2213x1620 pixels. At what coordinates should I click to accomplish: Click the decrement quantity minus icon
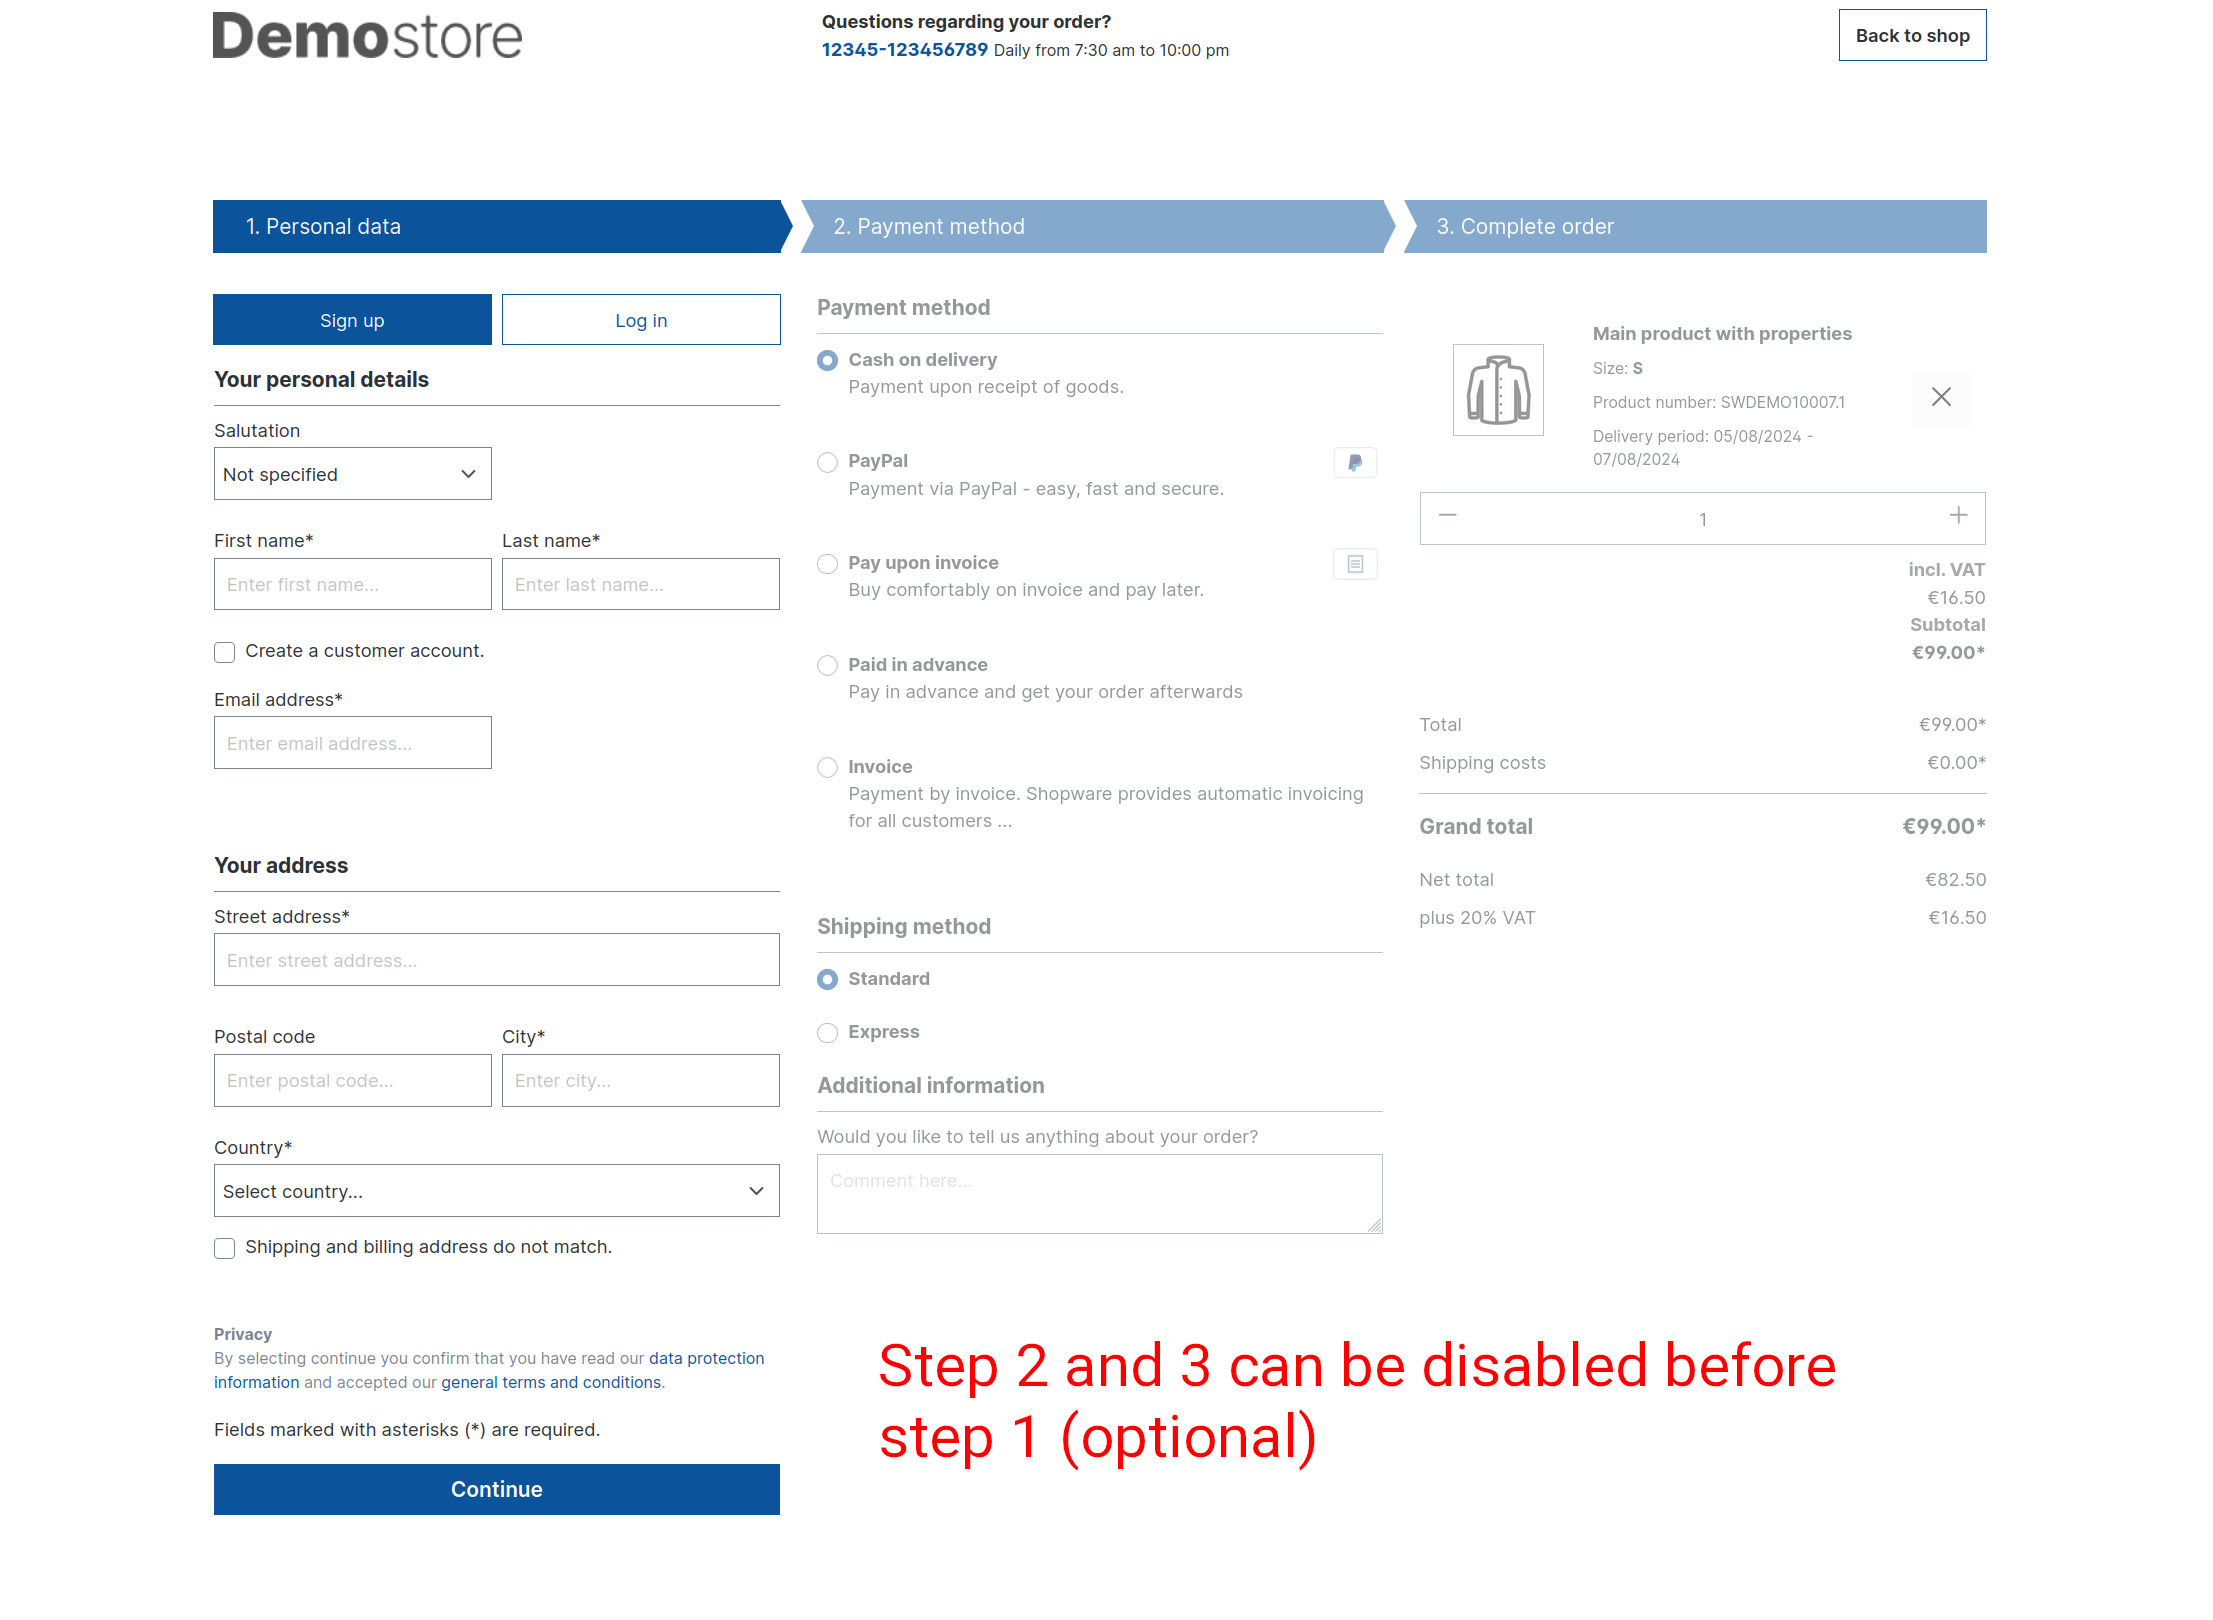[1448, 515]
